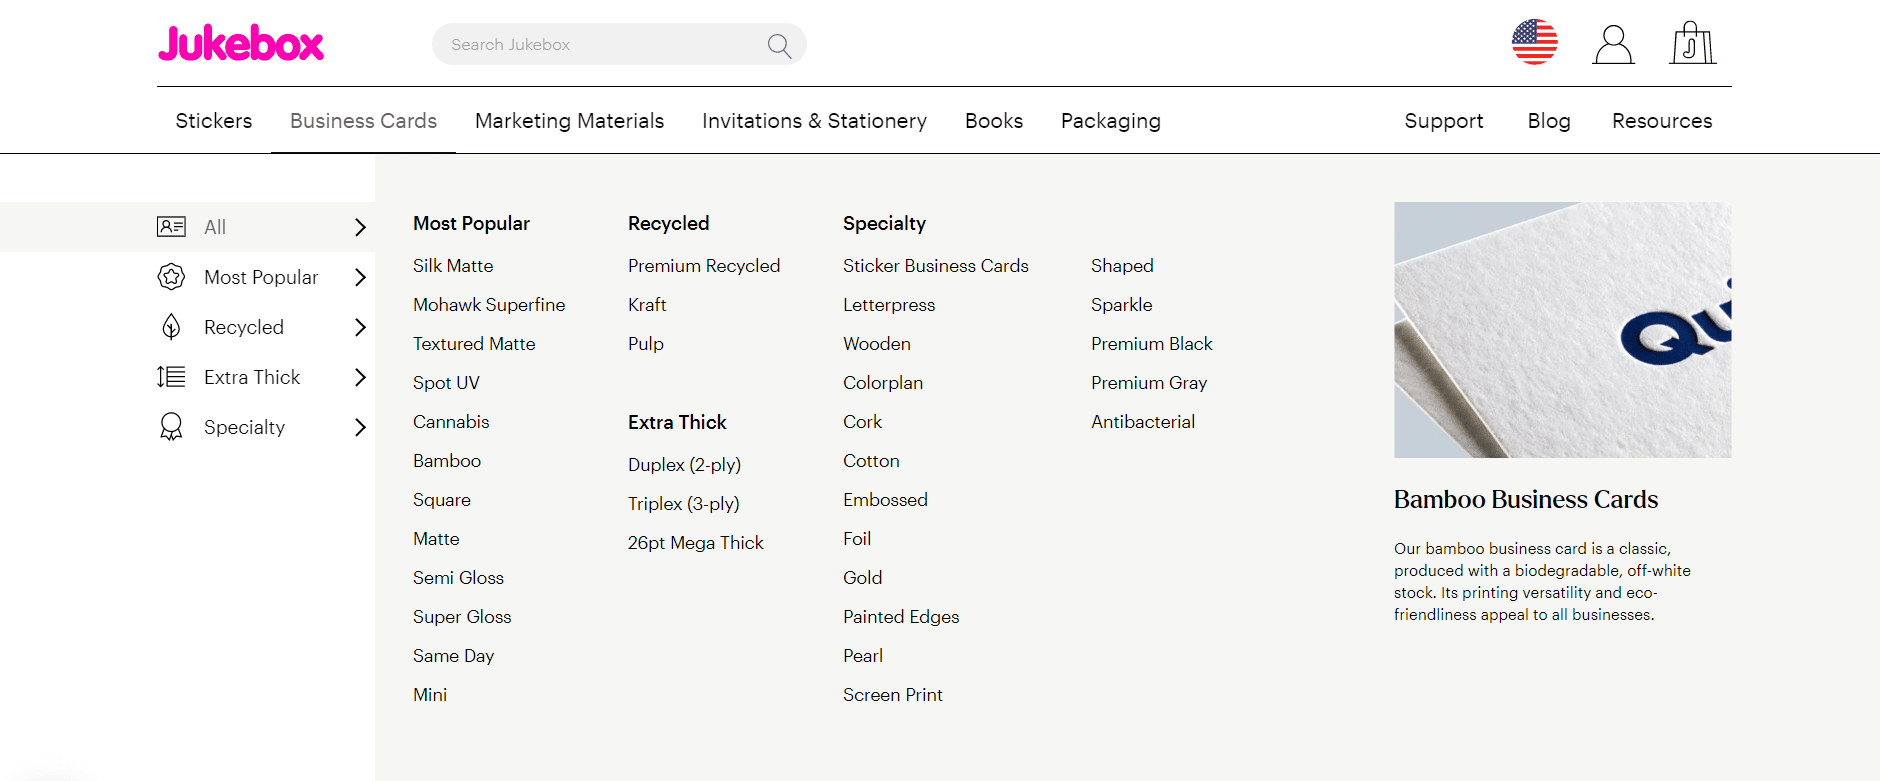
Task: Select Semi Gloss cards
Action: coord(458,578)
